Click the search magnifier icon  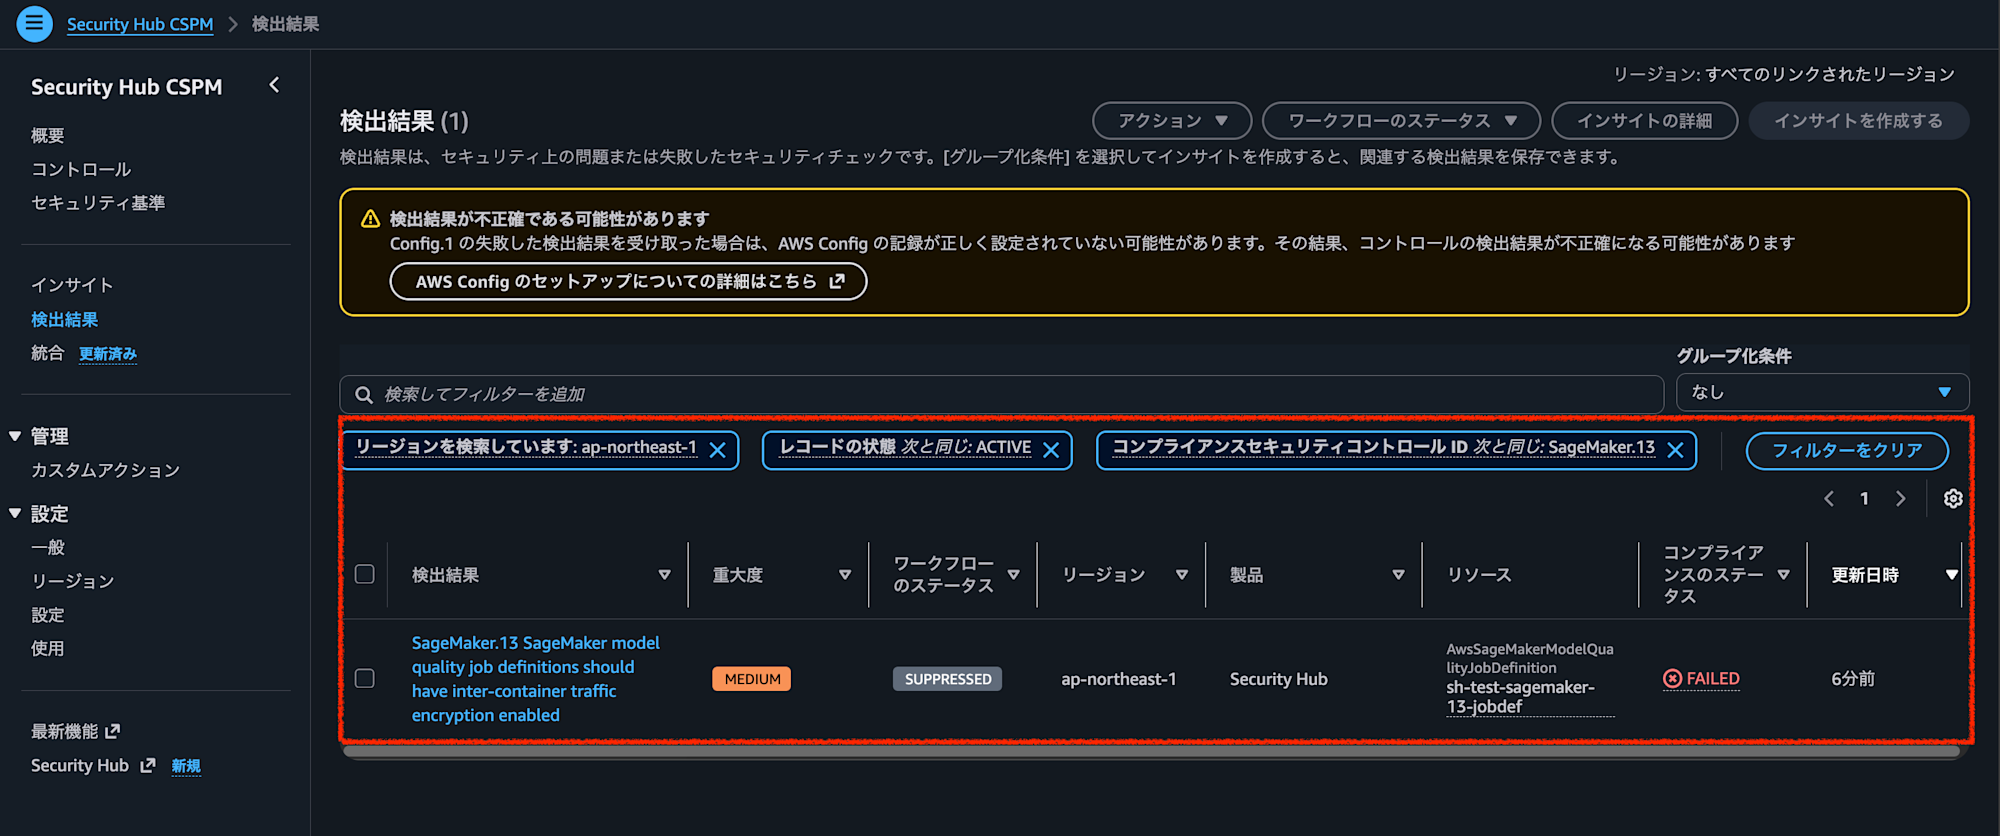tap(364, 394)
